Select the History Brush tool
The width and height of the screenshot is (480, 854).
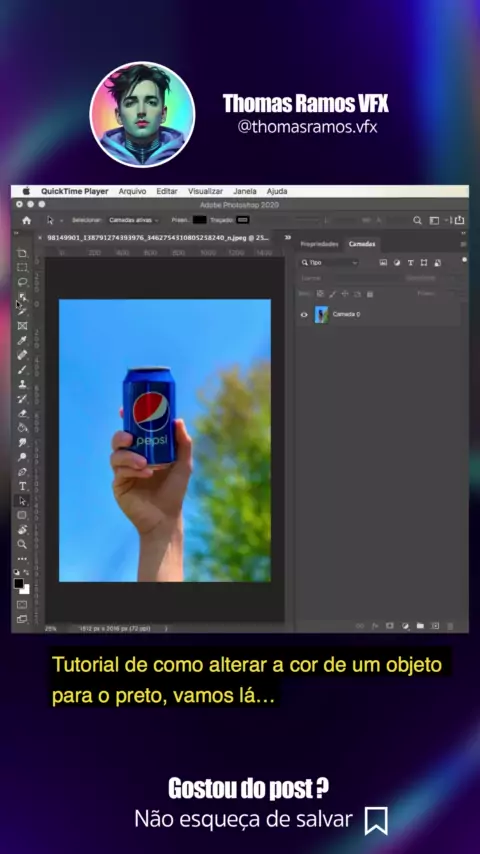(x=22, y=399)
